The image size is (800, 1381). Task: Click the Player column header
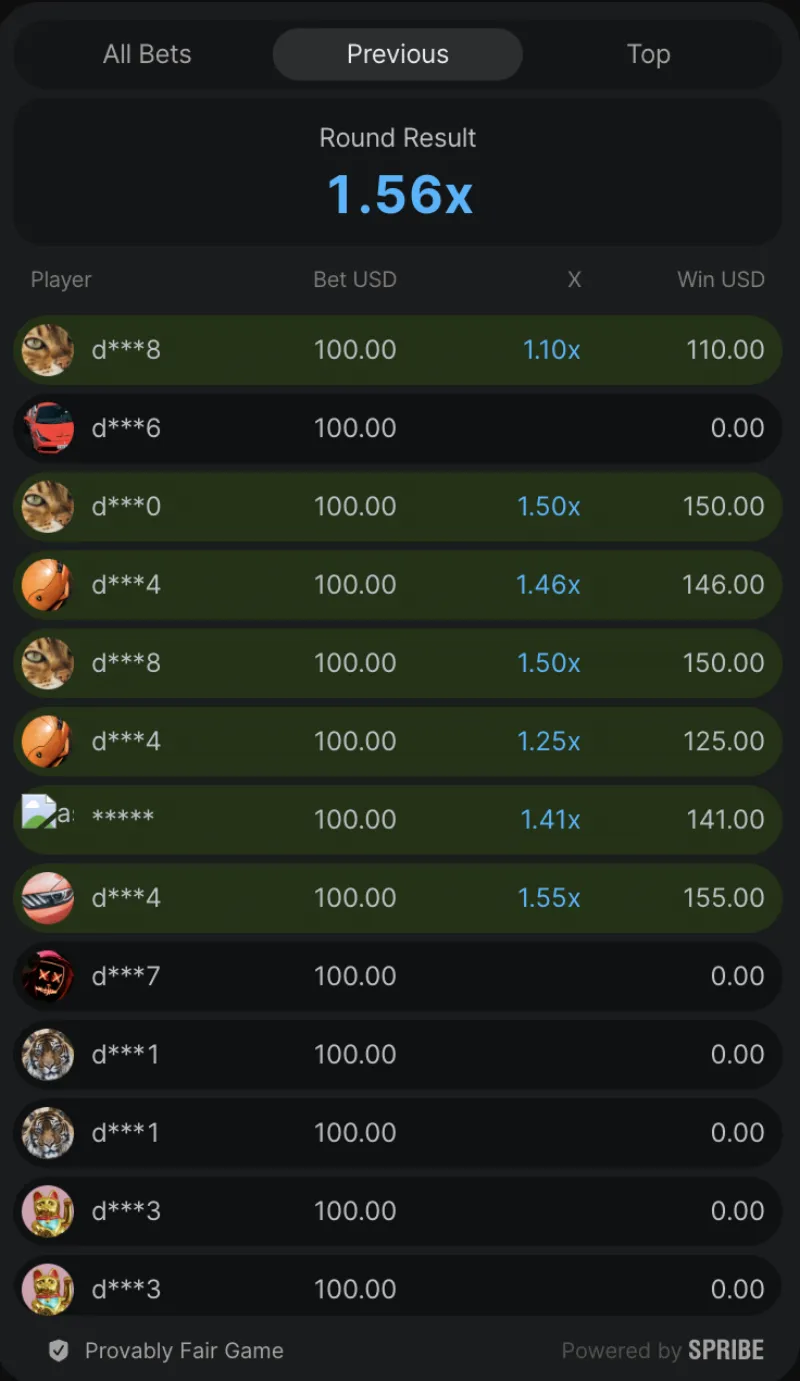click(61, 280)
